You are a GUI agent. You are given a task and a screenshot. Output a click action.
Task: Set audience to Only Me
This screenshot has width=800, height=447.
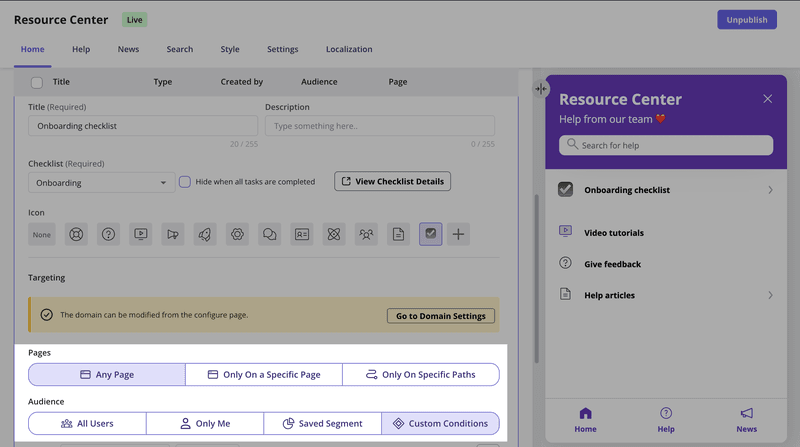205,424
